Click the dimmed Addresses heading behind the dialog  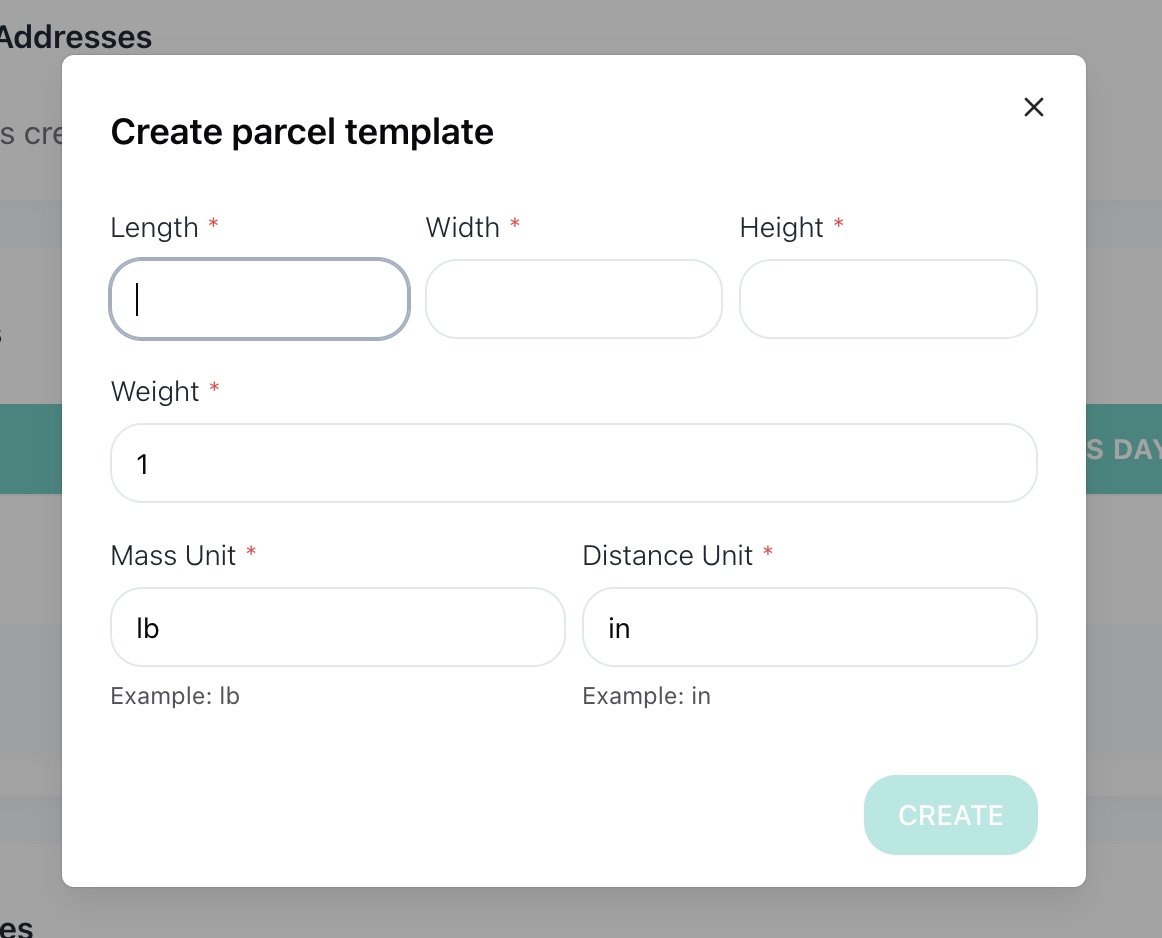tap(74, 37)
